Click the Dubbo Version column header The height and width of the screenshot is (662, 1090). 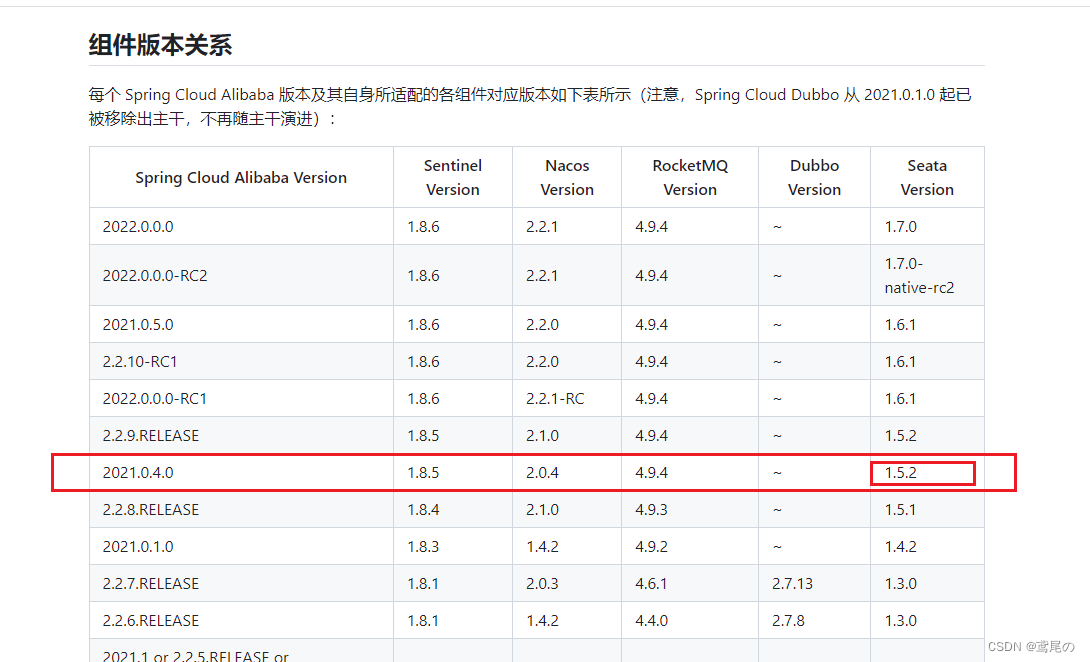[814, 177]
